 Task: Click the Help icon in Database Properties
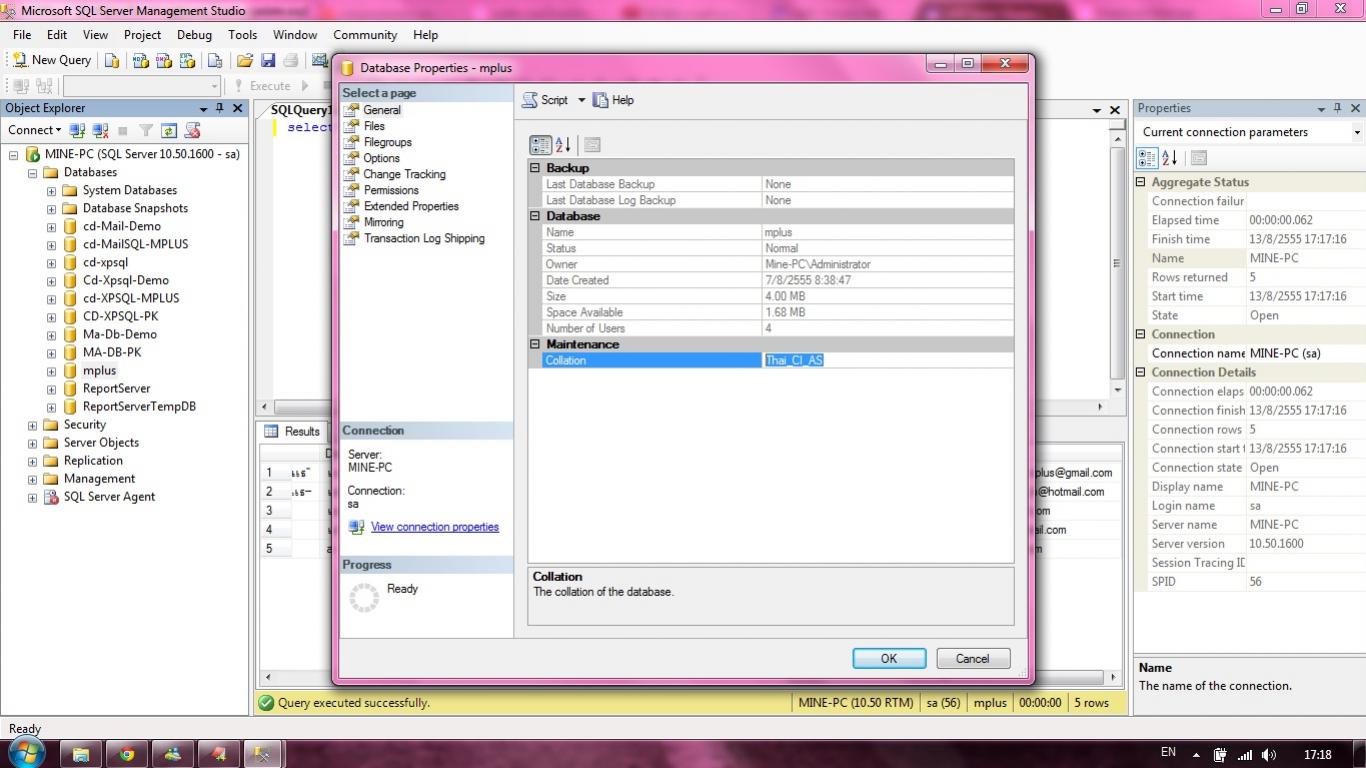coord(600,100)
